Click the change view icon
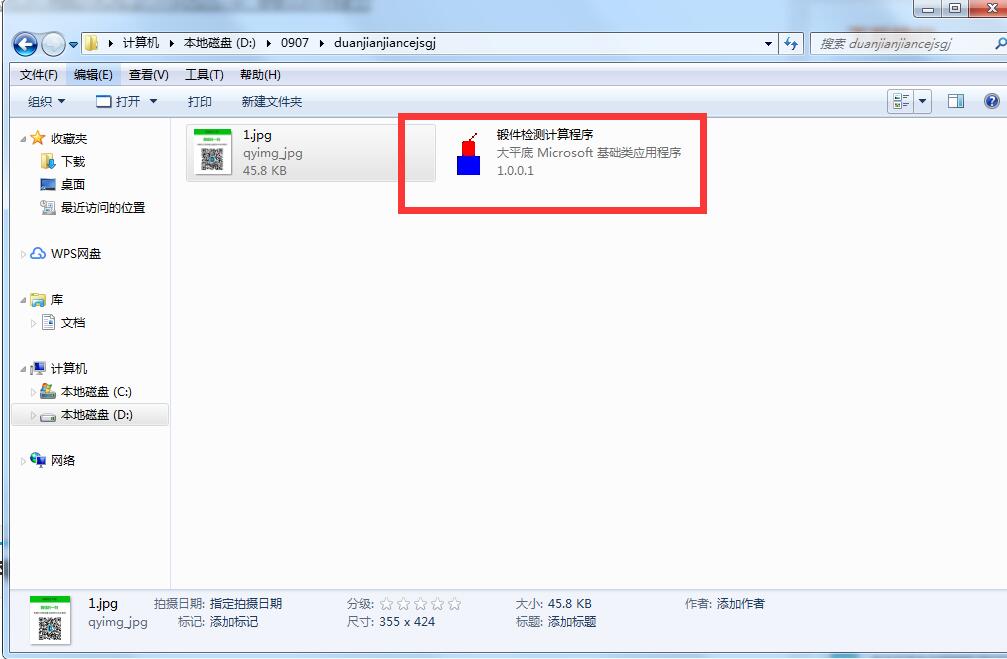 pyautogui.click(x=901, y=101)
